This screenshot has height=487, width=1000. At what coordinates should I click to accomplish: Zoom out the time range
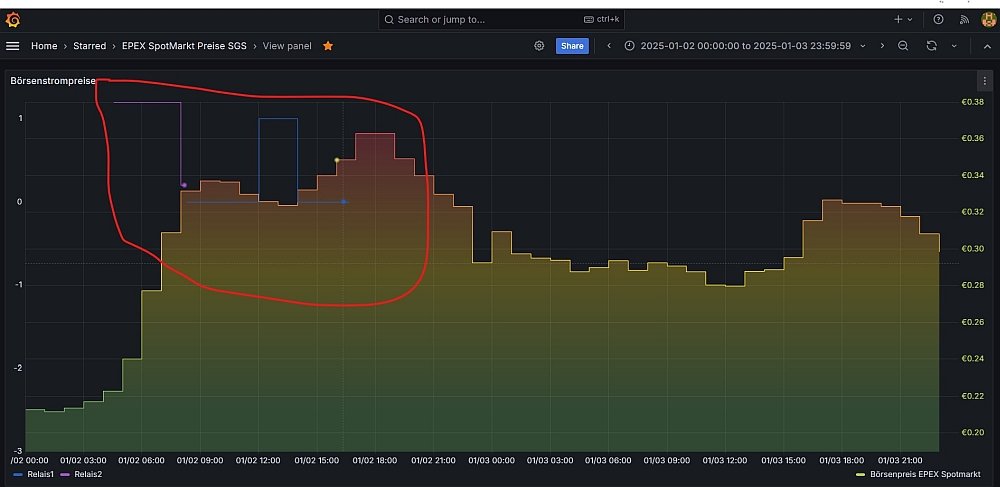click(x=903, y=46)
